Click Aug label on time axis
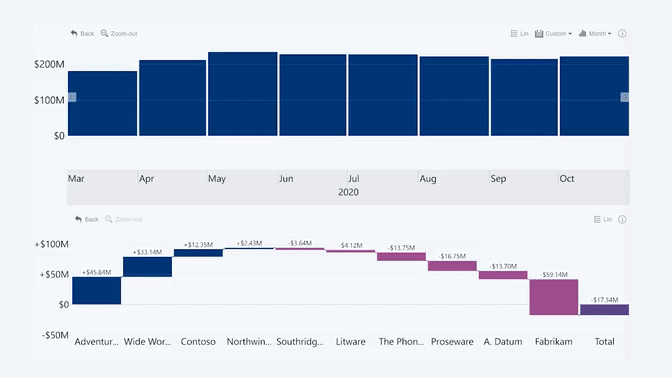 coord(428,179)
